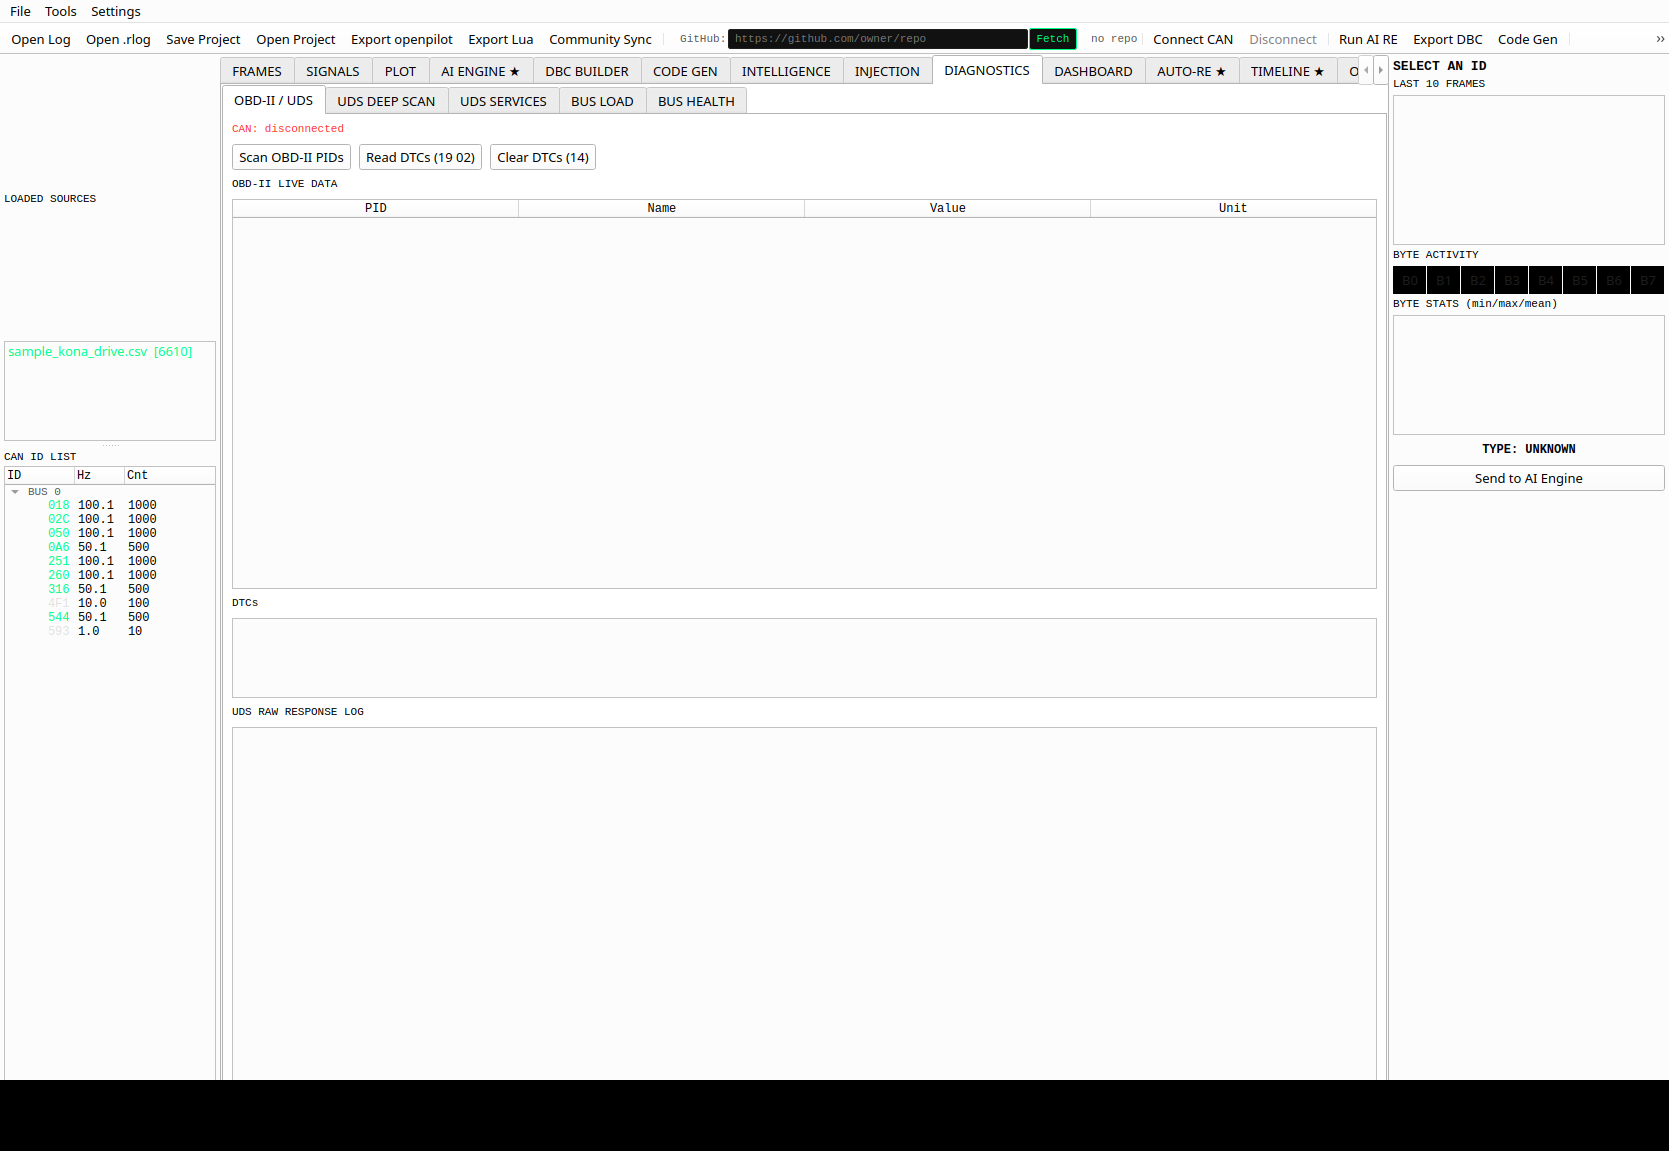Image resolution: width=1669 pixels, height=1151 pixels.
Task: Switch to the PLOT tab
Action: (400, 71)
